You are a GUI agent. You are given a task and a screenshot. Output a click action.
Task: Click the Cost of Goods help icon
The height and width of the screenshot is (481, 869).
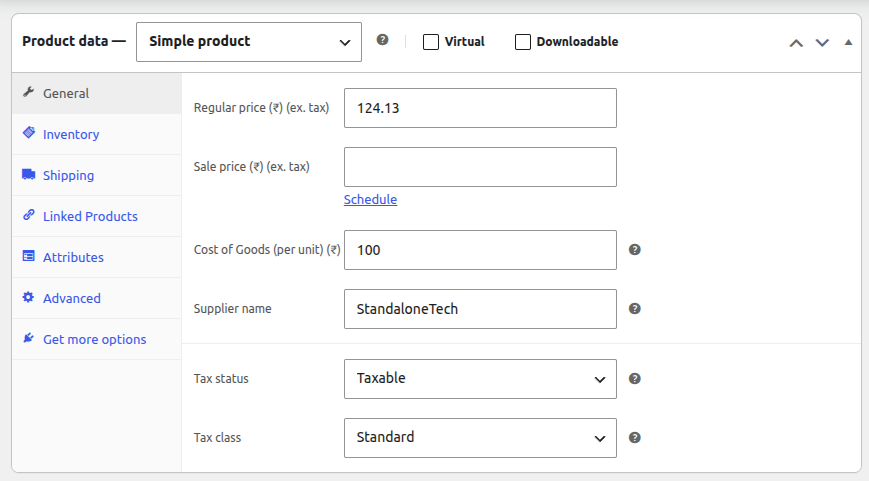tap(635, 250)
